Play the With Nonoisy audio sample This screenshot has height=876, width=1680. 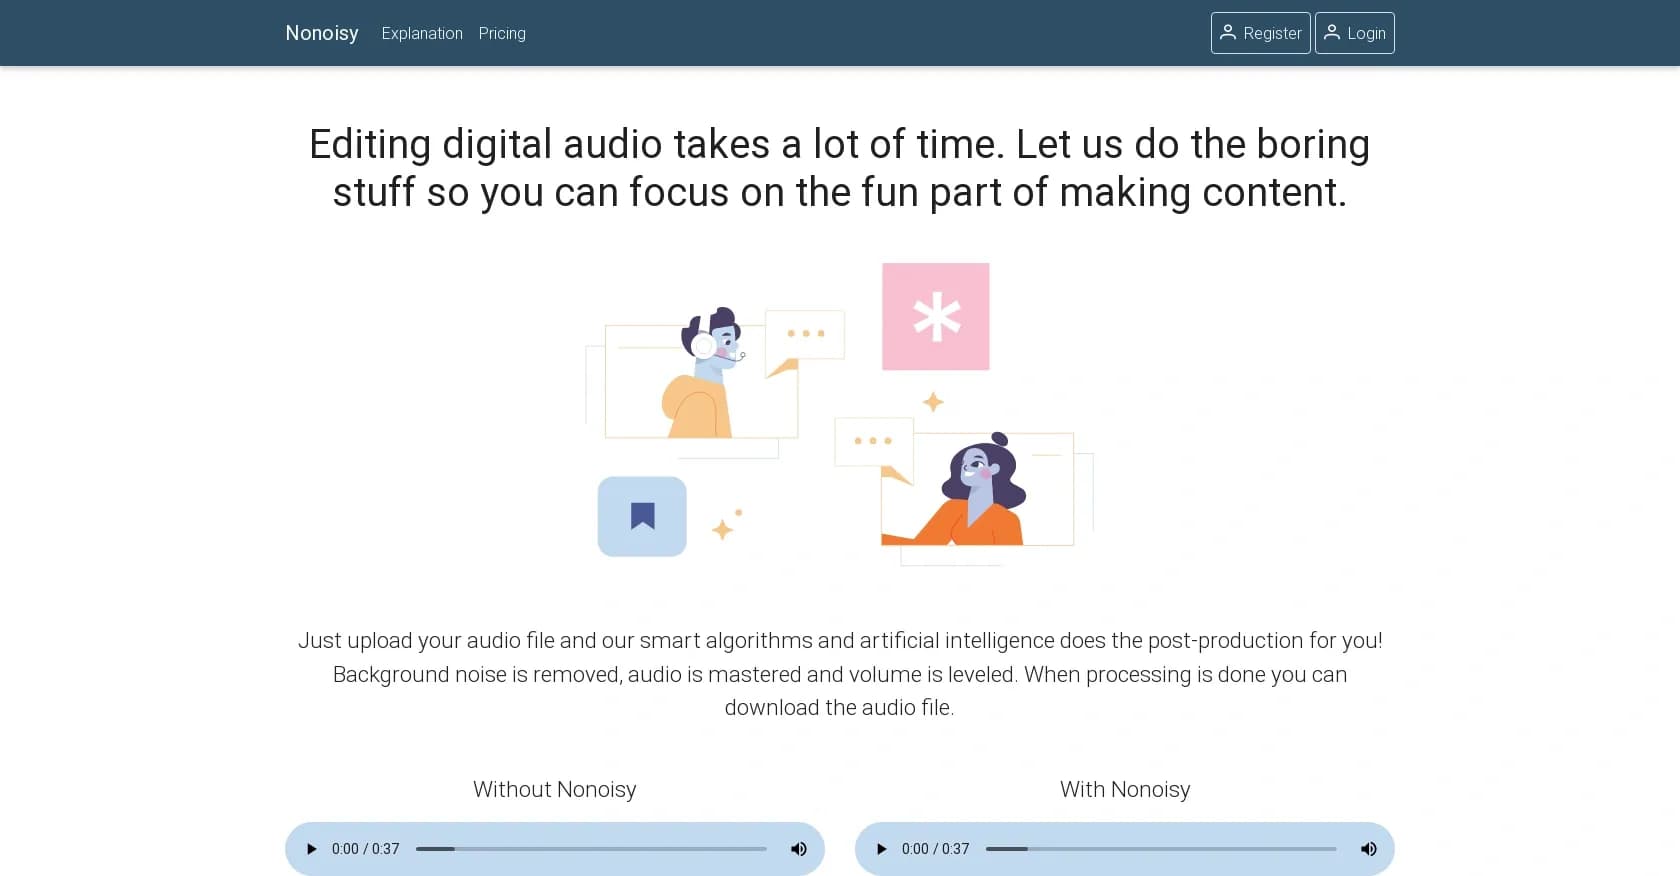pos(881,849)
